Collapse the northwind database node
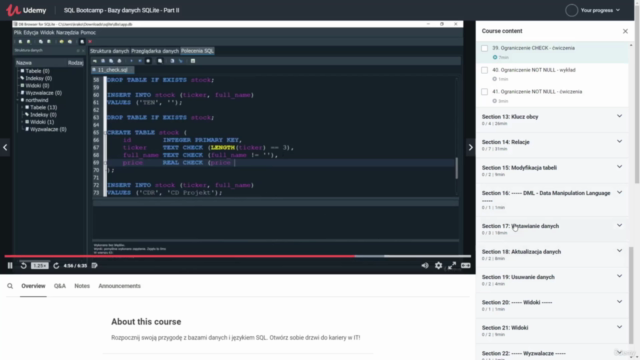The image size is (640, 360). click(x=18, y=100)
